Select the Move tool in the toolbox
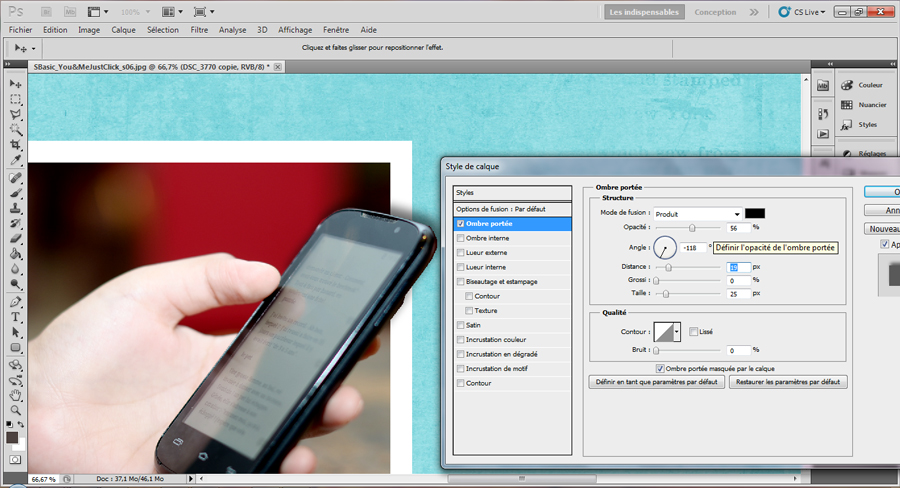 point(15,84)
